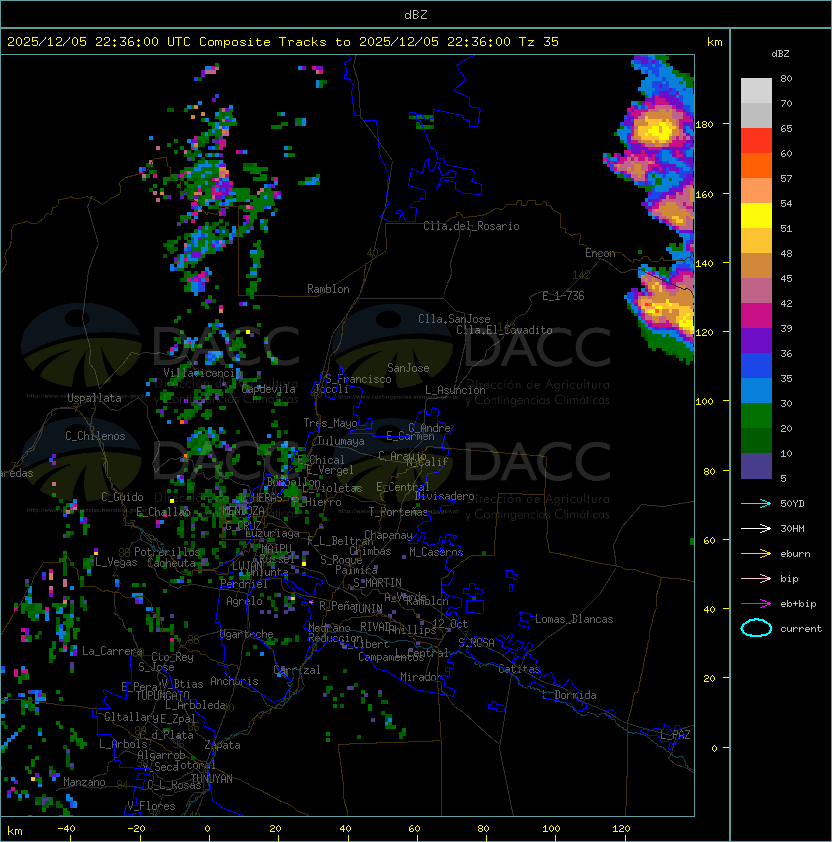
Task: Click the '50YD' legend label
Action: tap(792, 504)
